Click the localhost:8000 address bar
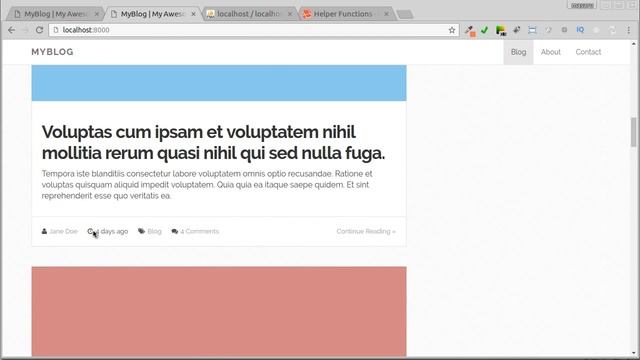This screenshot has height=360, width=640. coord(253,30)
